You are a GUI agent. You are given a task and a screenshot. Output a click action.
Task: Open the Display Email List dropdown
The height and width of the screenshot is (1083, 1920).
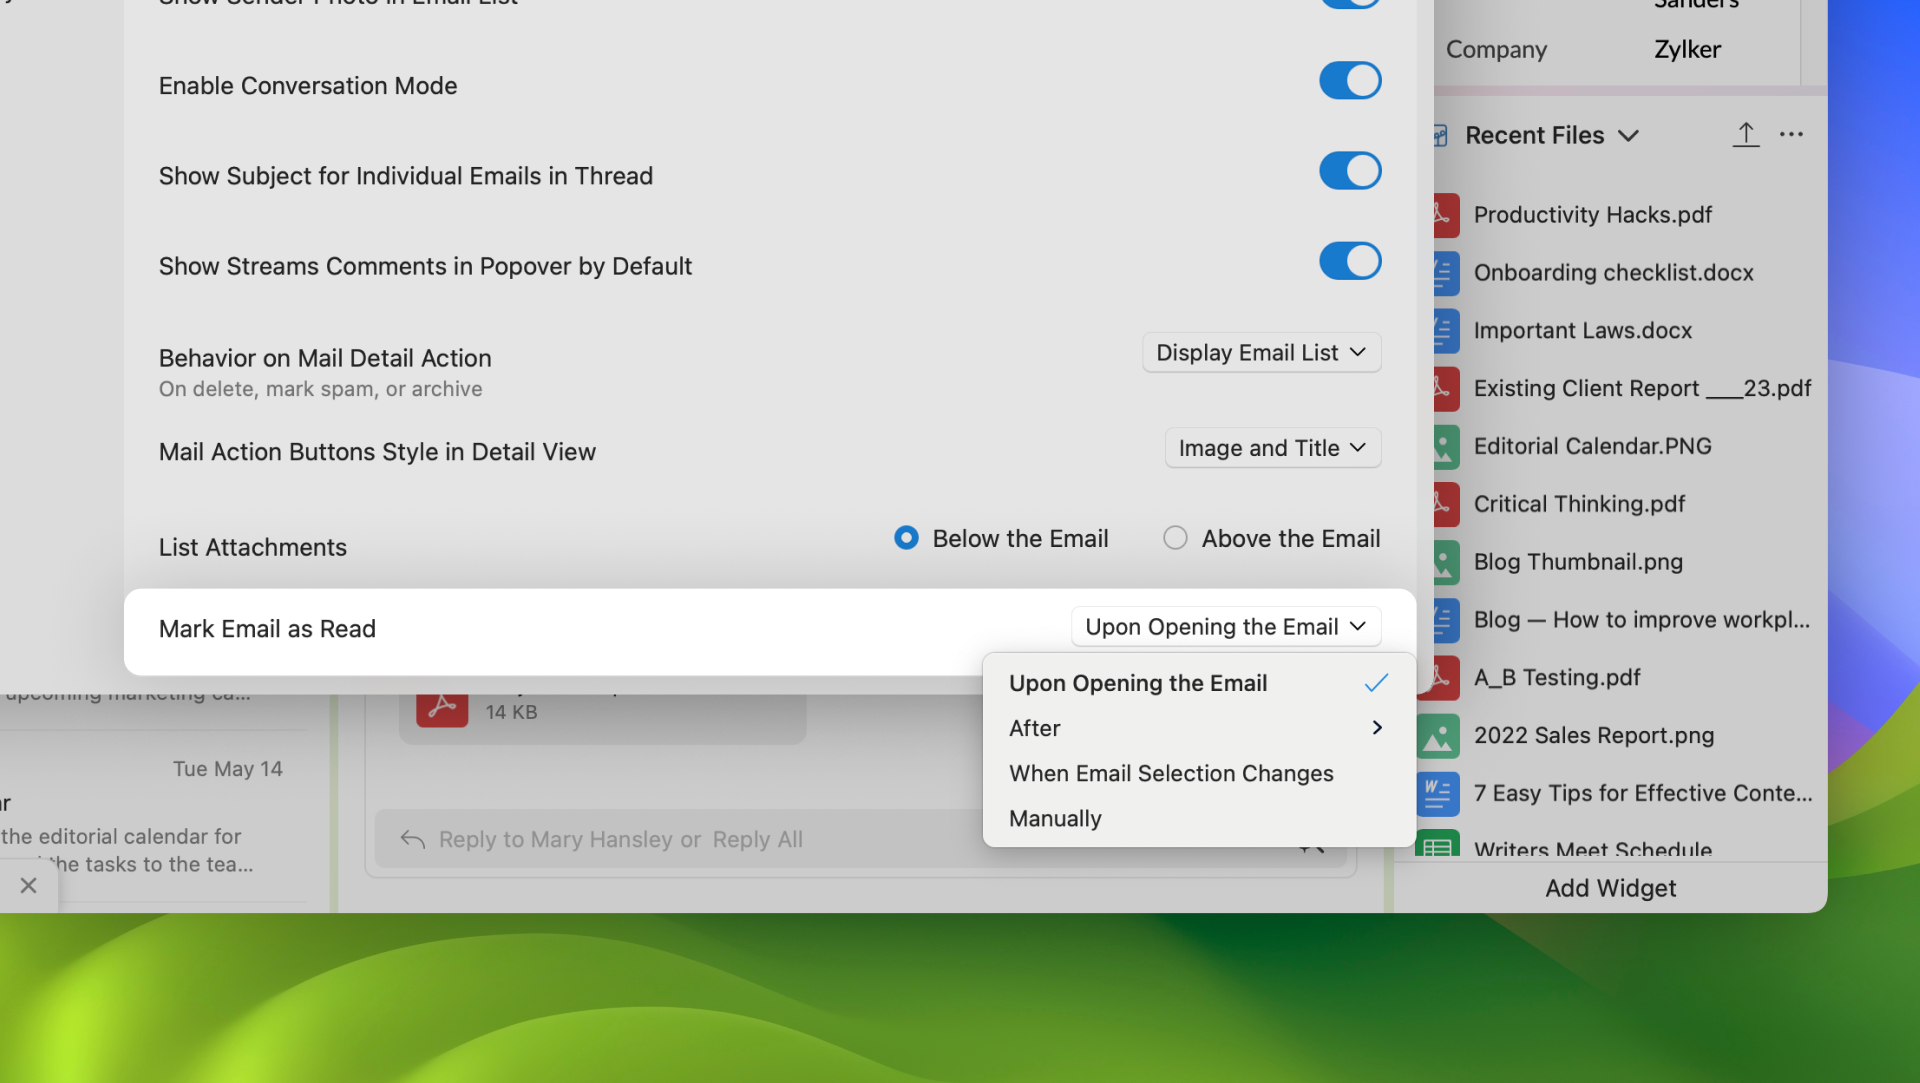tap(1261, 353)
